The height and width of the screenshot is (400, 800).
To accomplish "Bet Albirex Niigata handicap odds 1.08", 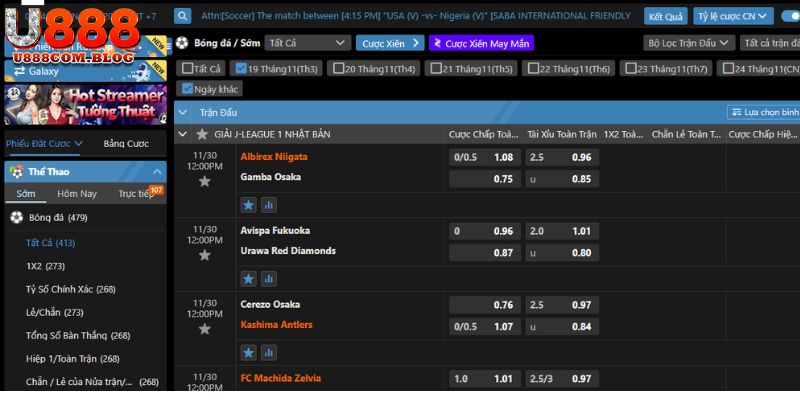I will 485,157.
